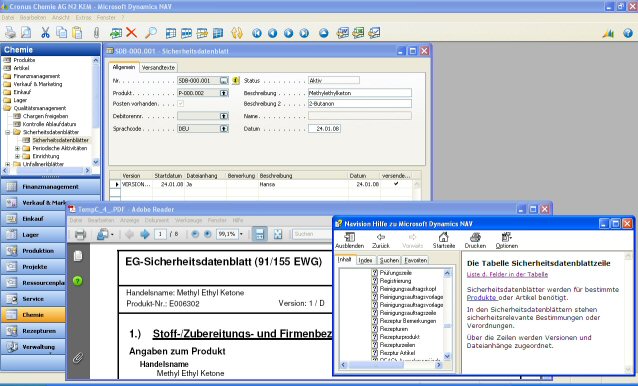Click the blue up-arrow List icon
Image resolution: width=638 pixels, height=386 pixels.
tap(324, 33)
